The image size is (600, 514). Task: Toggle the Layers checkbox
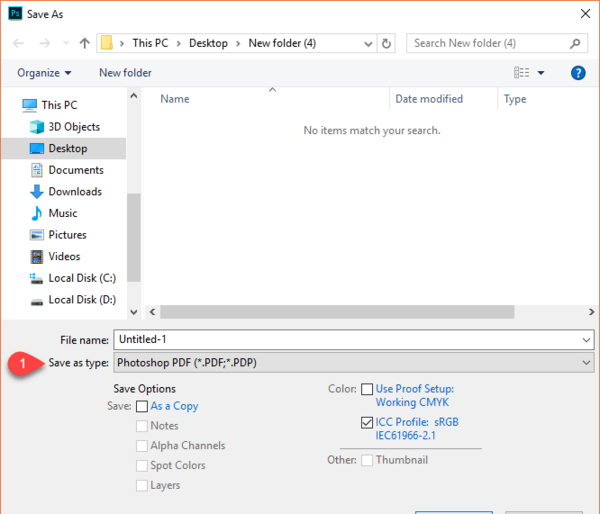pyautogui.click(x=142, y=485)
